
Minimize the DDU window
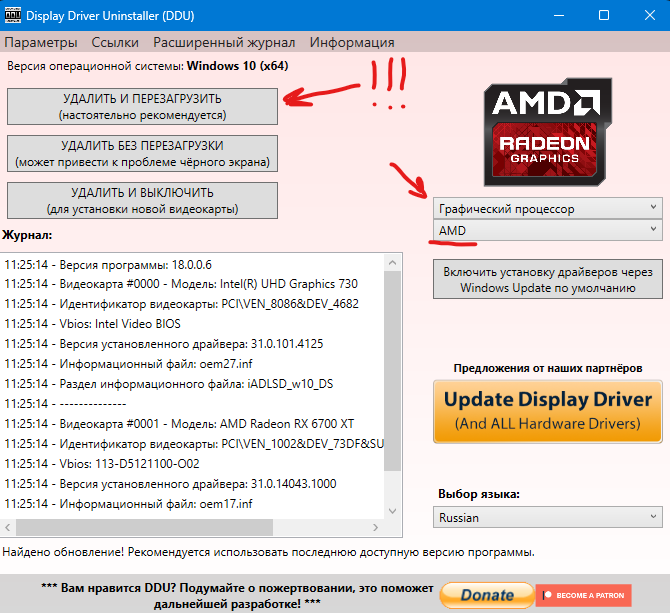(x=558, y=15)
